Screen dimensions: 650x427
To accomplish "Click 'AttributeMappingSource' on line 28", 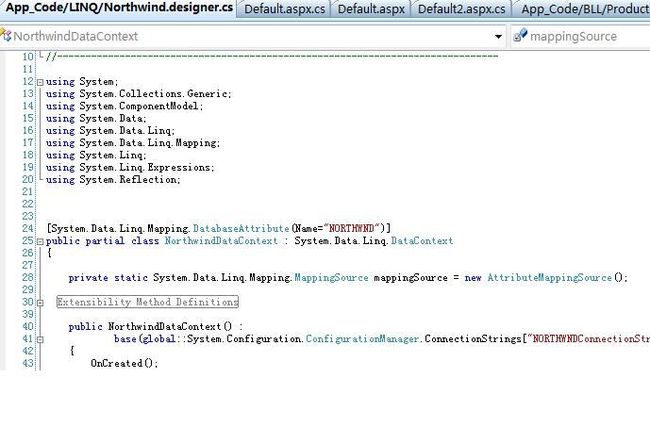I will [x=550, y=277].
